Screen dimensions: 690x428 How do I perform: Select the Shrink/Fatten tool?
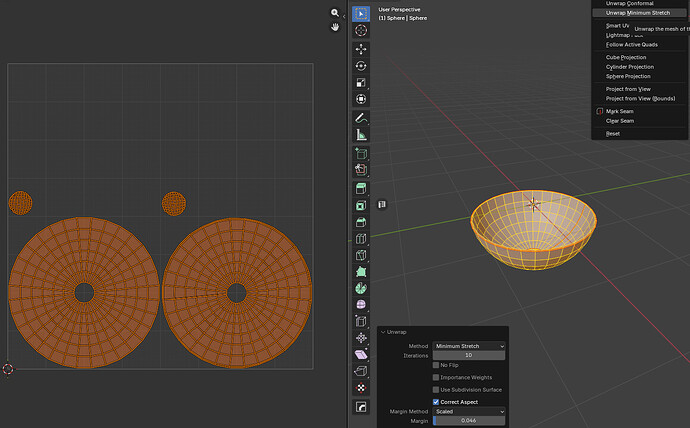tap(361, 338)
